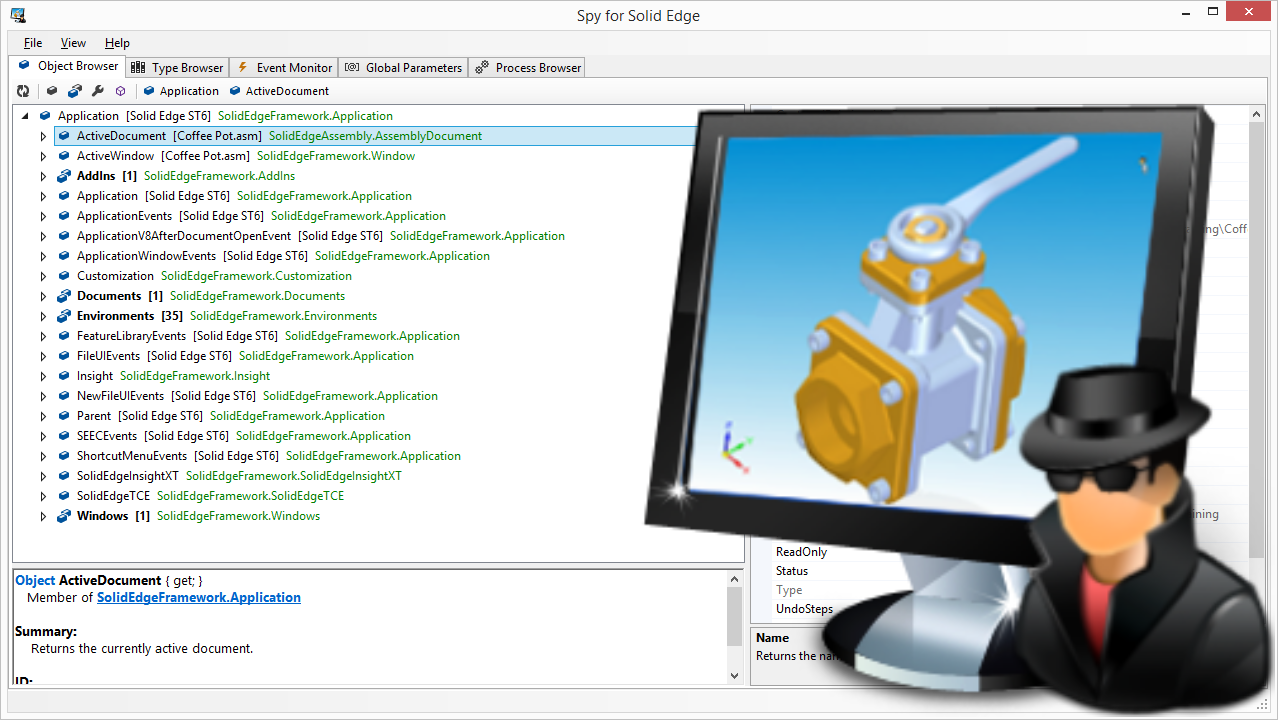Click the cube icon beside FeatureLibraryEvents
1280x720 pixels.
[64, 336]
